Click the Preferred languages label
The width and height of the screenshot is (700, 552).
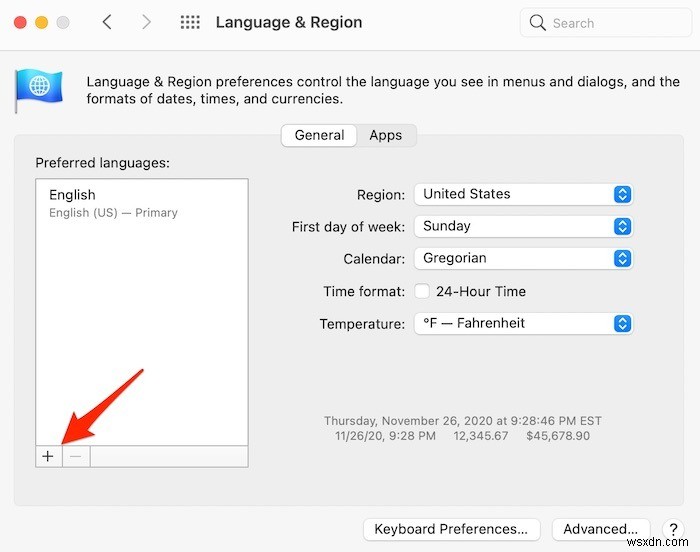[x=103, y=163]
